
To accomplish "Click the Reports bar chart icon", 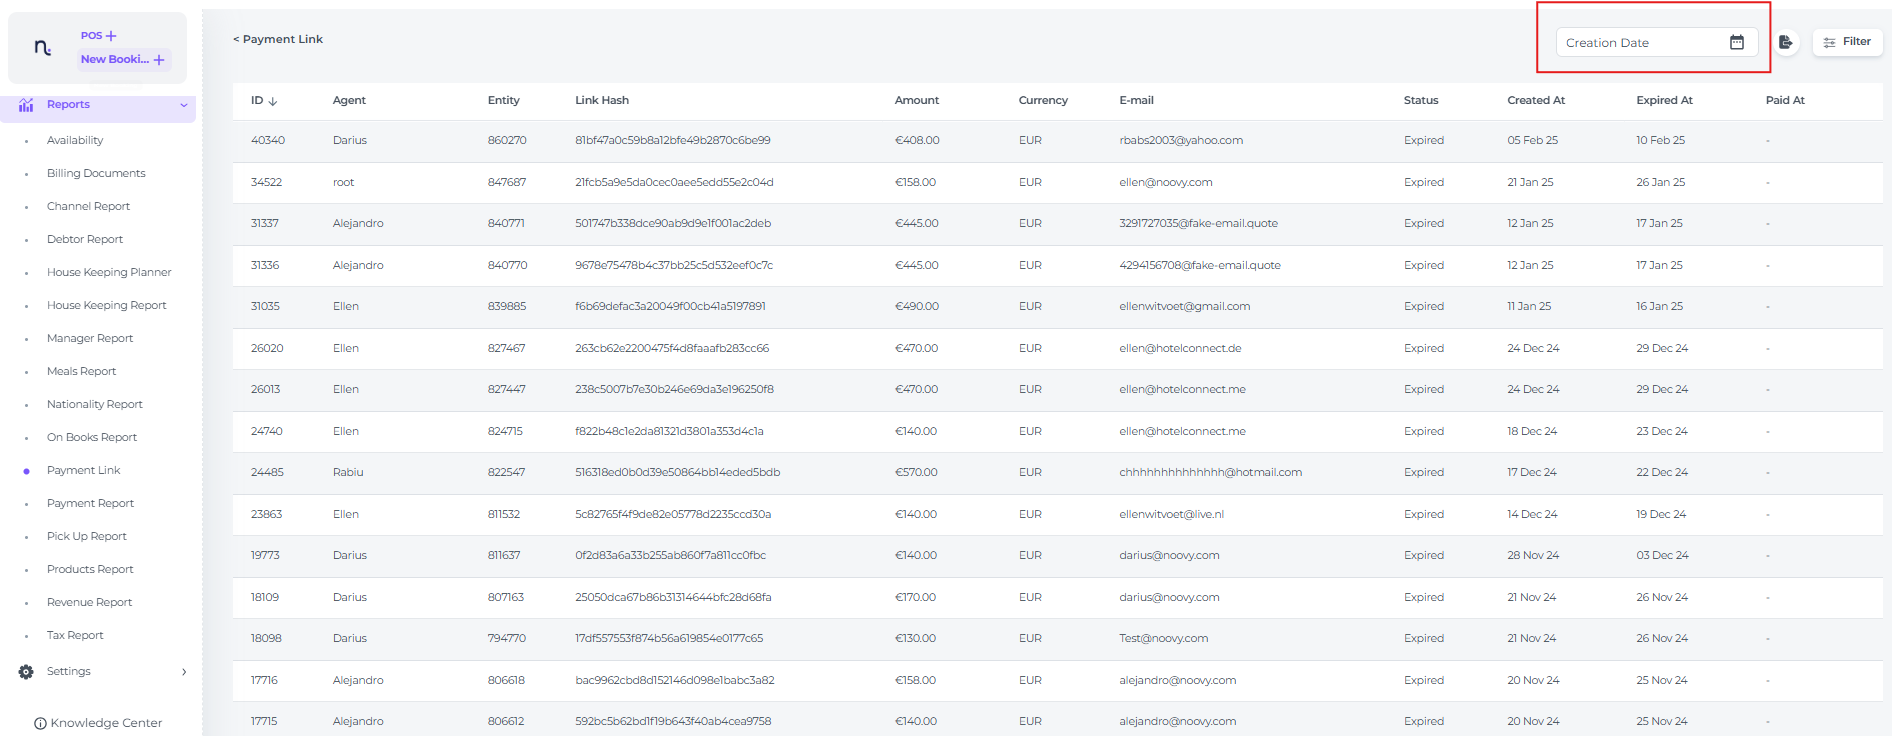I will [x=26, y=105].
